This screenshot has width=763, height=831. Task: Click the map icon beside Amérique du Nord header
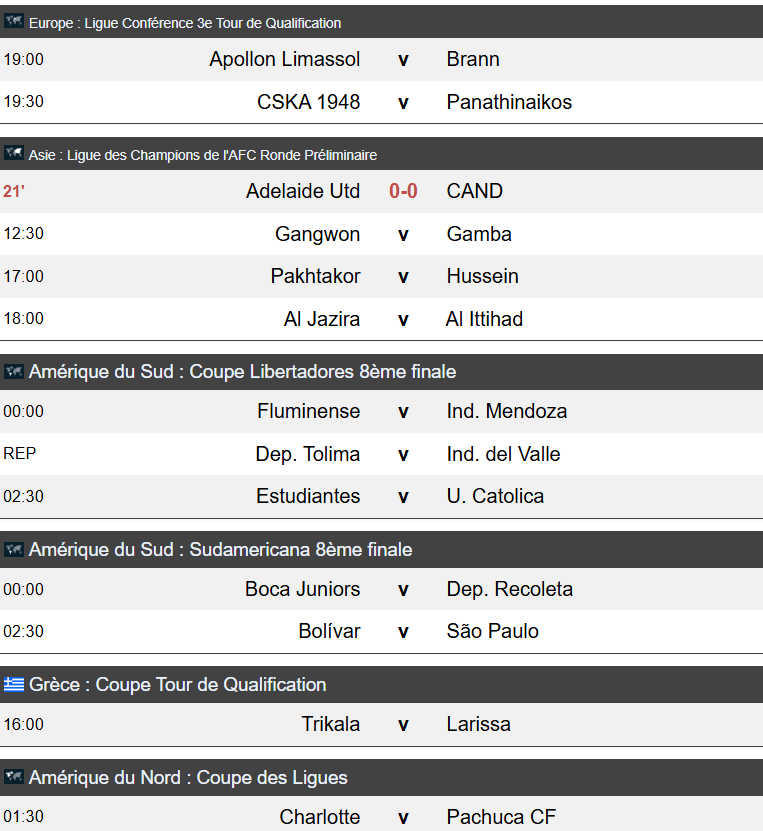[x=14, y=777]
